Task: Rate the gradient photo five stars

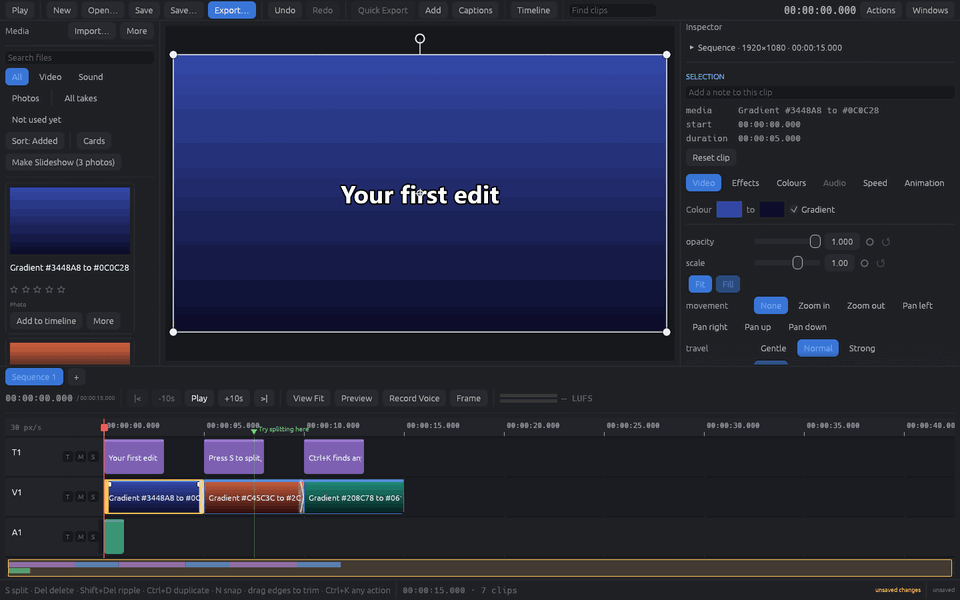Action: pos(61,290)
